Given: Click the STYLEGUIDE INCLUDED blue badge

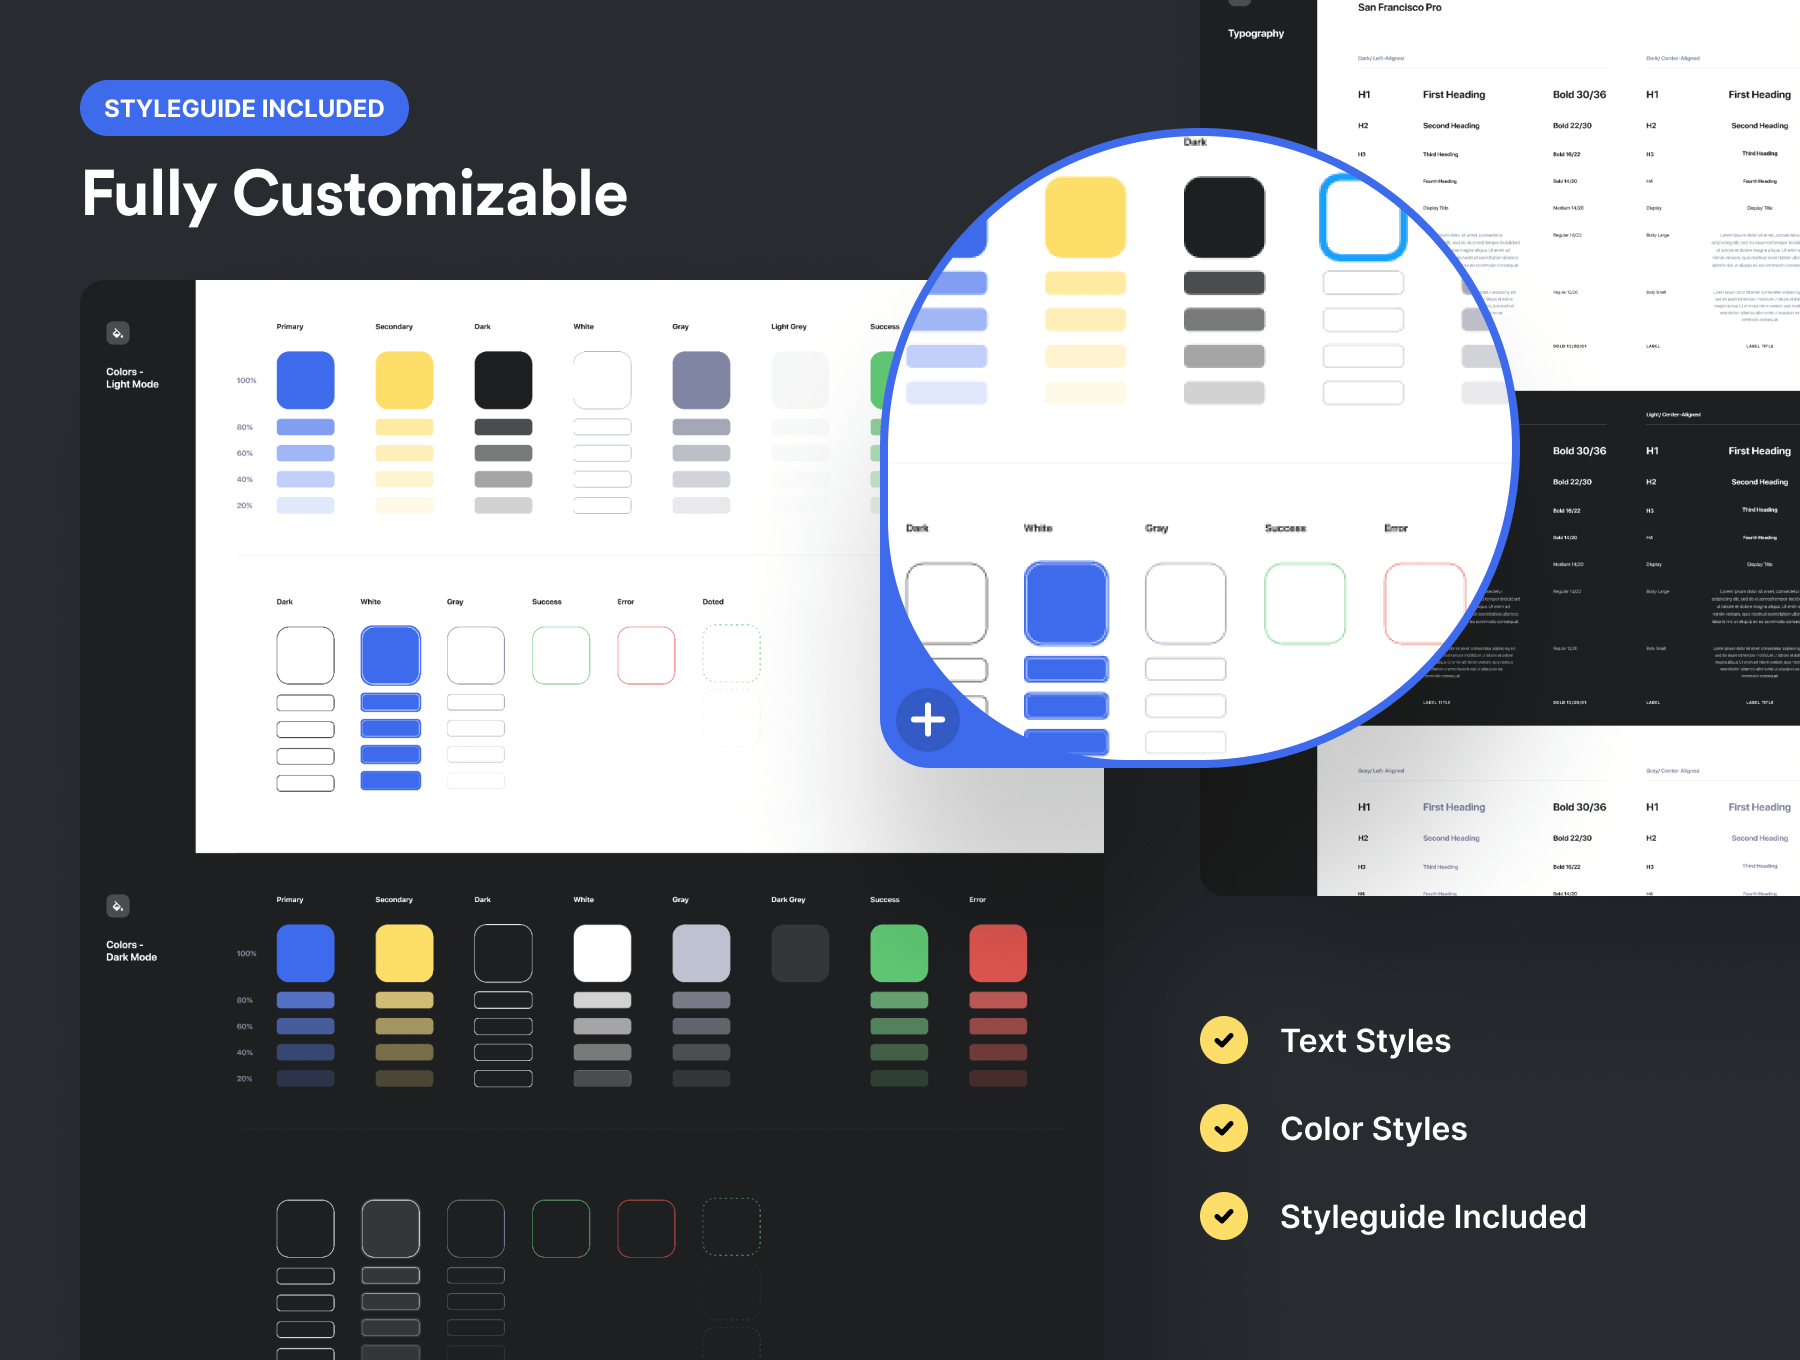Looking at the screenshot, I should (244, 108).
